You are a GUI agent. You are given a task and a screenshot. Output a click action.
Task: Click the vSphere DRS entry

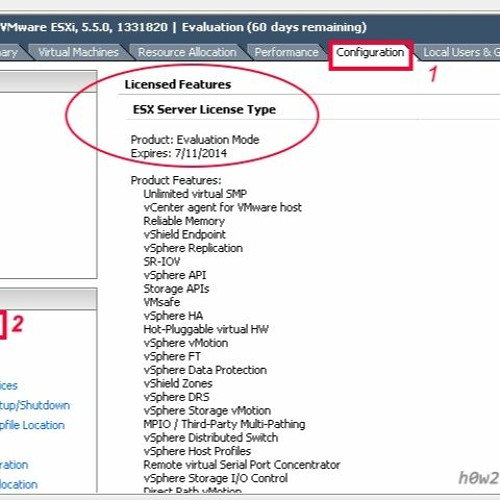coord(176,397)
